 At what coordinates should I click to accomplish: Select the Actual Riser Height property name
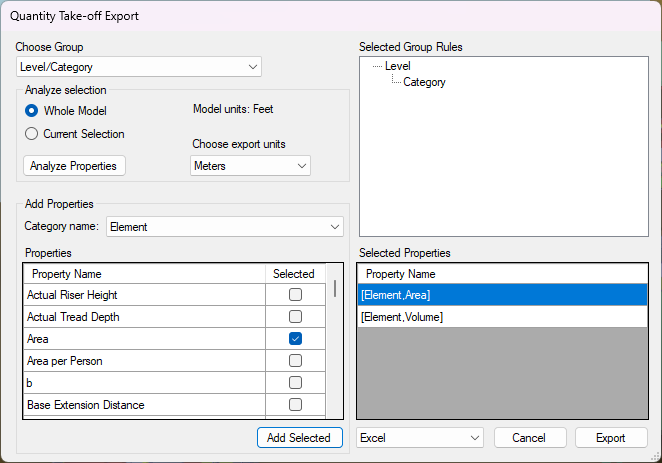click(x=144, y=295)
